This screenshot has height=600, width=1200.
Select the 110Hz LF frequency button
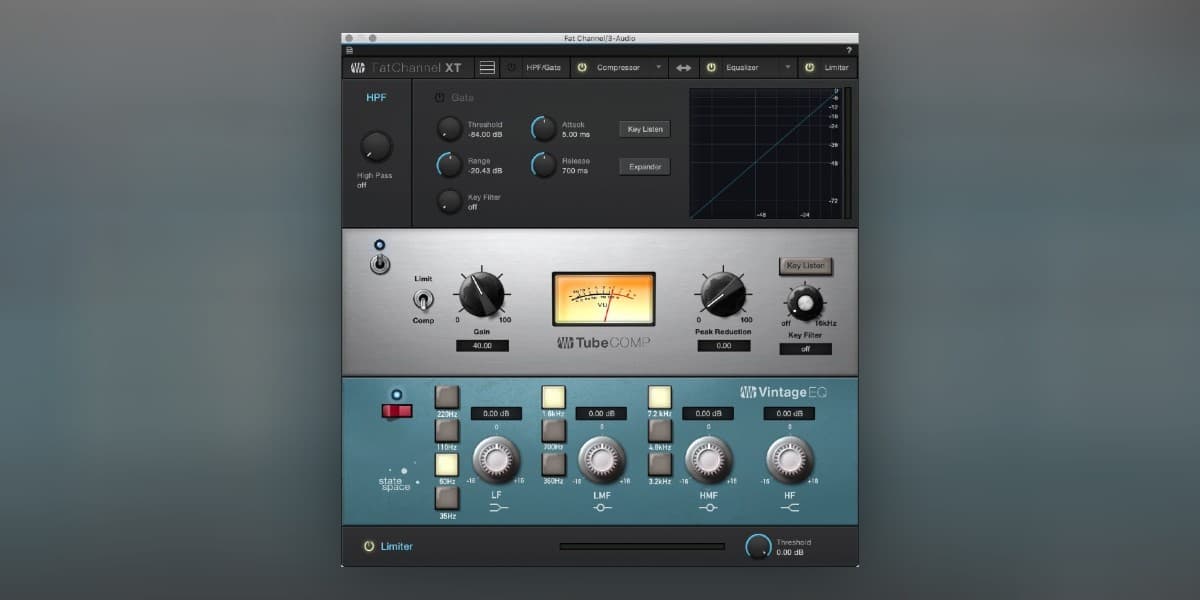pyautogui.click(x=447, y=431)
